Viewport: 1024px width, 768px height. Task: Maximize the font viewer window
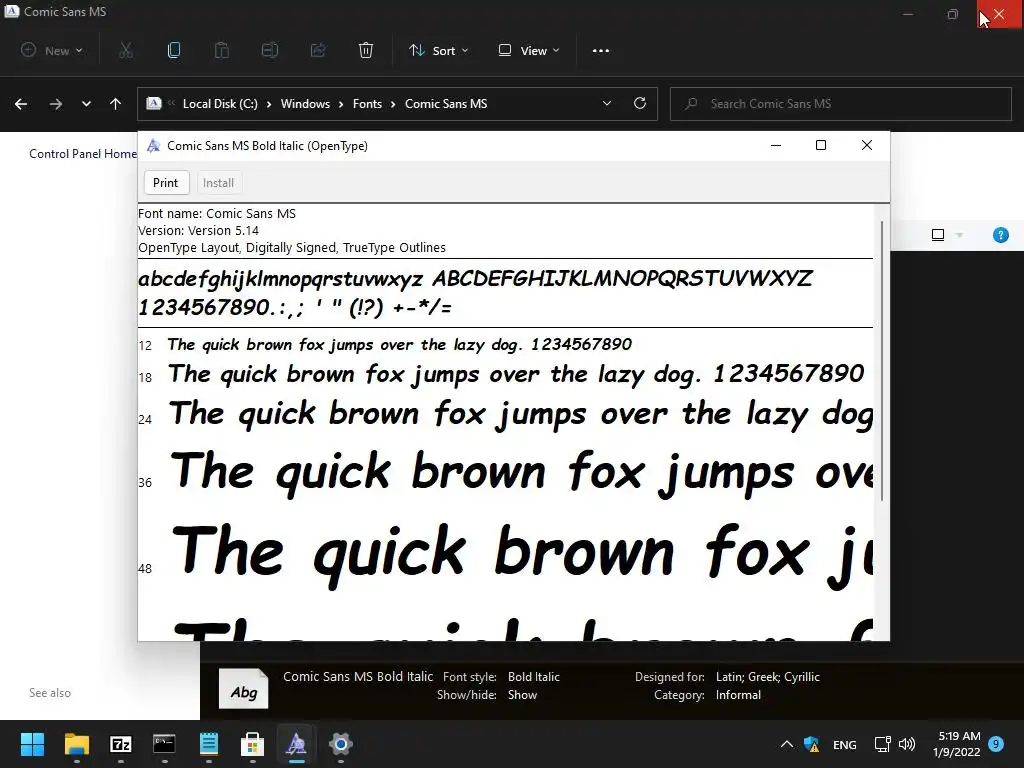tap(821, 145)
